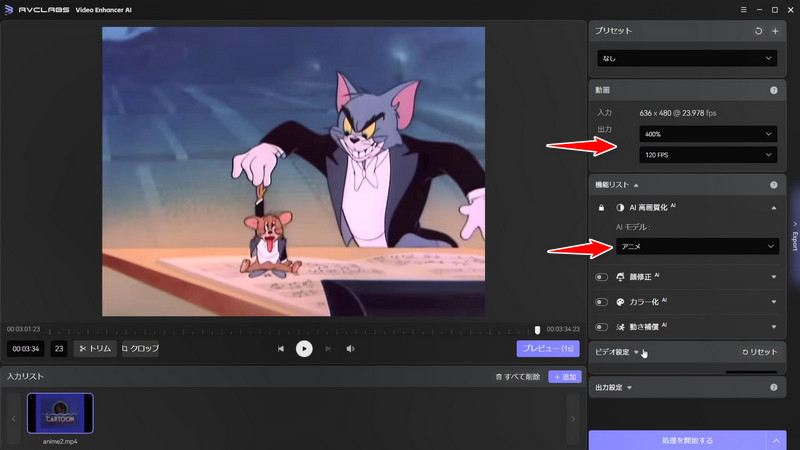This screenshot has height=450, width=800.
Task: Click the AVCLabs logo icon
Action: click(9, 10)
